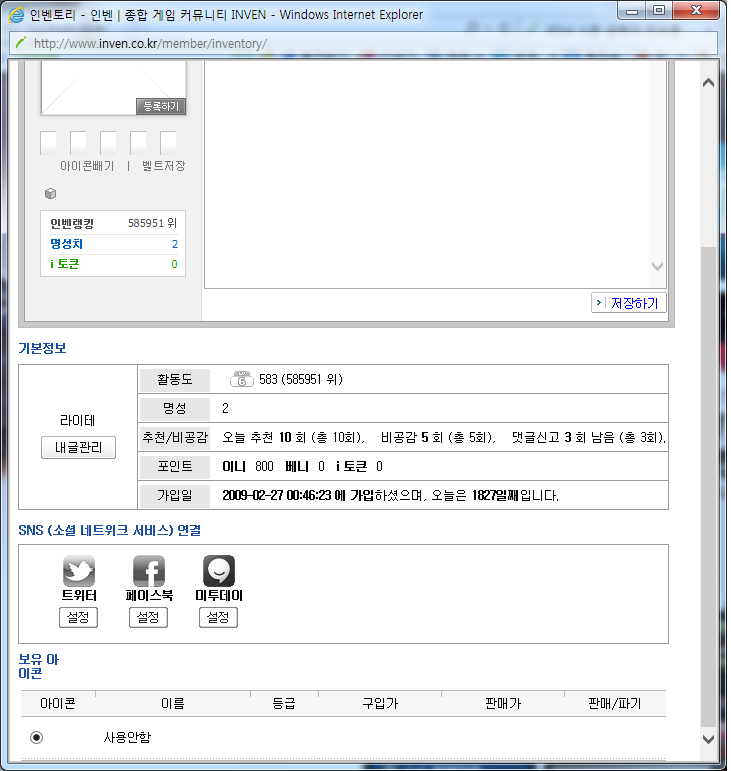
Task: Open 설정 under Facebook (페이스북)
Action: click(x=149, y=617)
